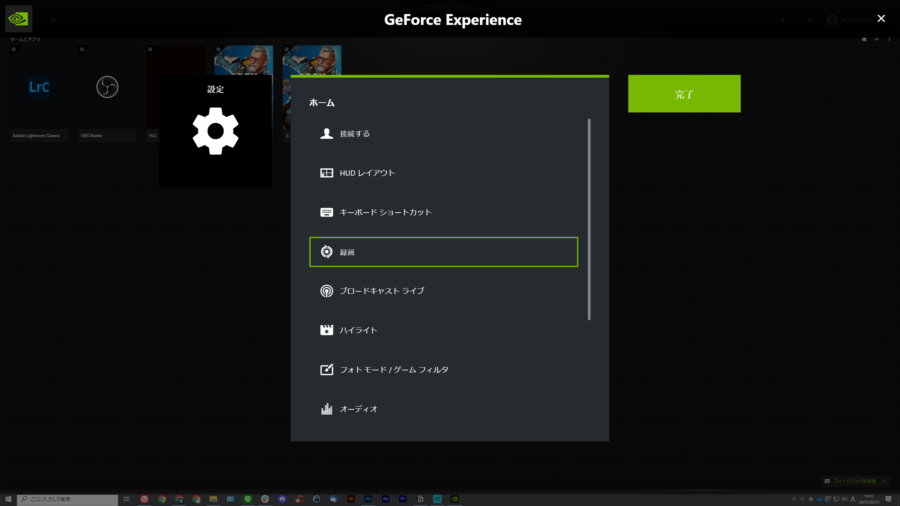This screenshot has width=900, height=506.
Task: Click the feedback link in background
Action: click(855, 481)
